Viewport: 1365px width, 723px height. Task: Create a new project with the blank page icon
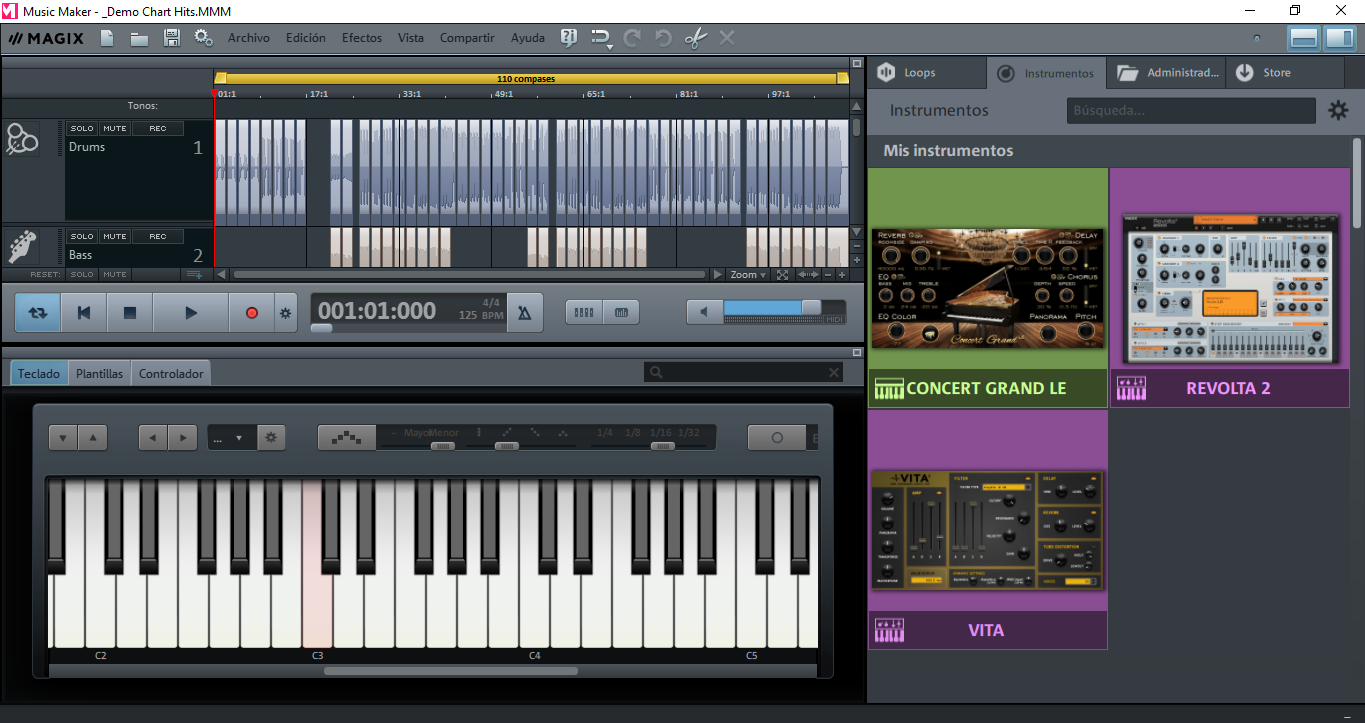[x=107, y=38]
